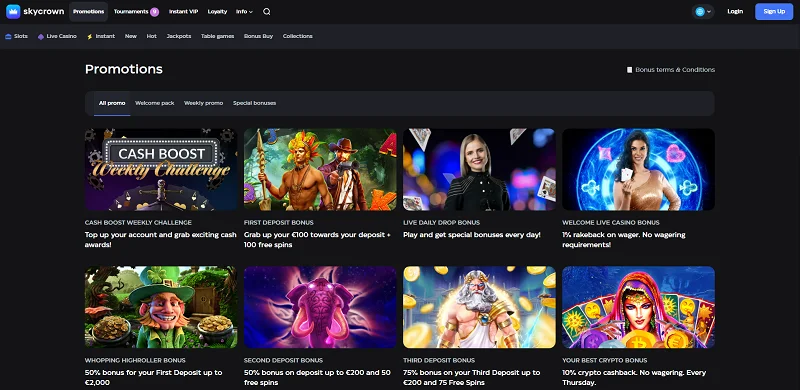This screenshot has height=390, width=800.
Task: Click the SECOND DEPOSIT BONUS title
Action: [283, 360]
